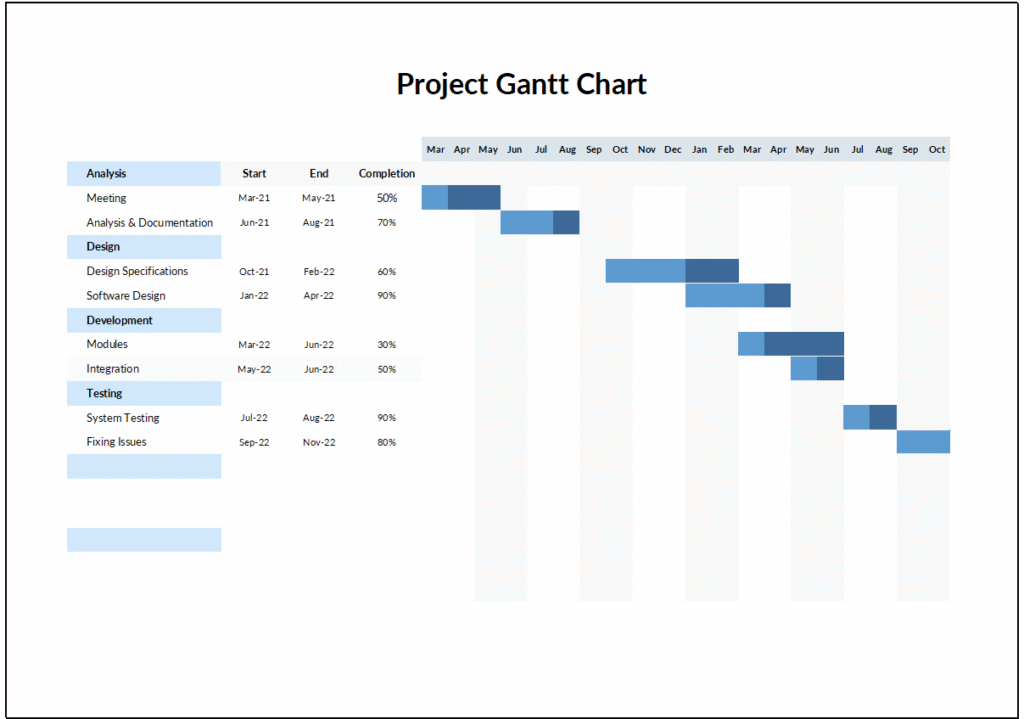The height and width of the screenshot is (719, 1024).
Task: Select the Design section header
Action: tap(101, 246)
